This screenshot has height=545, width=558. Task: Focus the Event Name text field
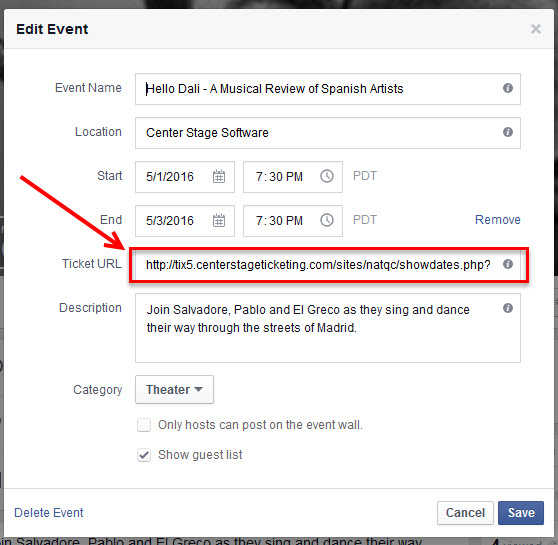328,89
